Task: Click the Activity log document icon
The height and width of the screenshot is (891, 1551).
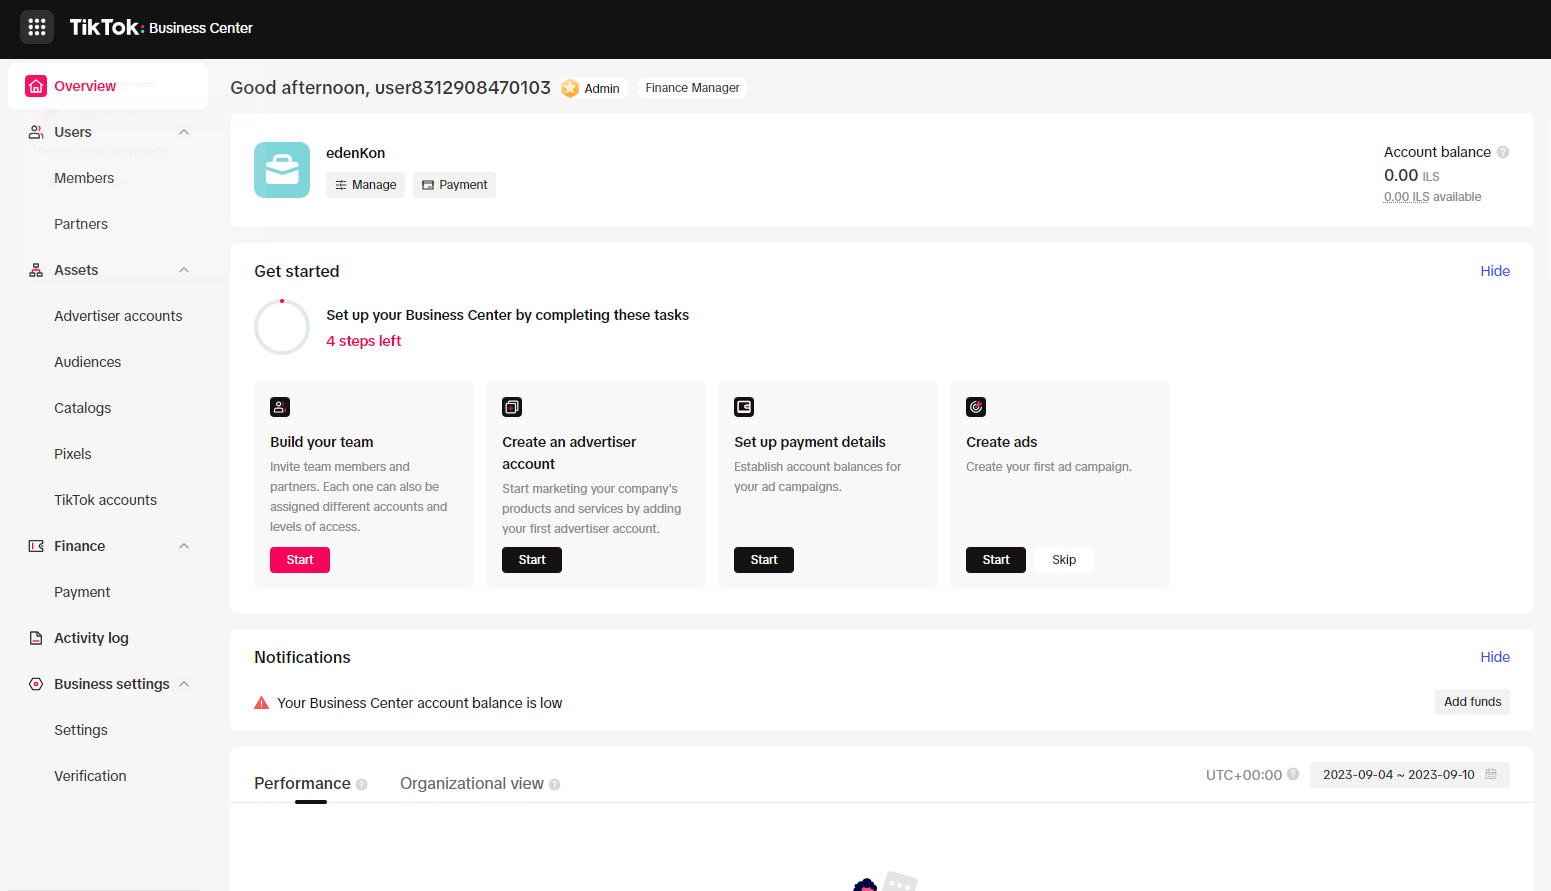Action: 36,638
